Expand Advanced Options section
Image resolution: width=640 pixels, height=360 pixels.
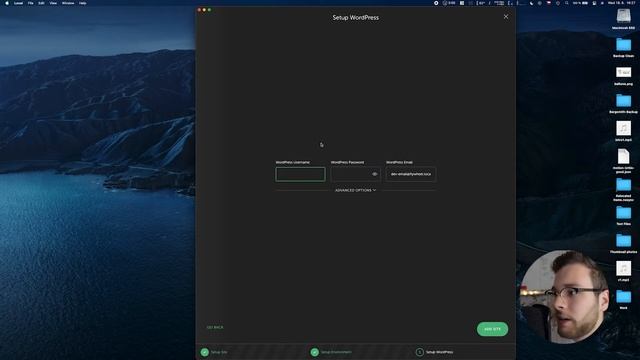tap(356, 190)
